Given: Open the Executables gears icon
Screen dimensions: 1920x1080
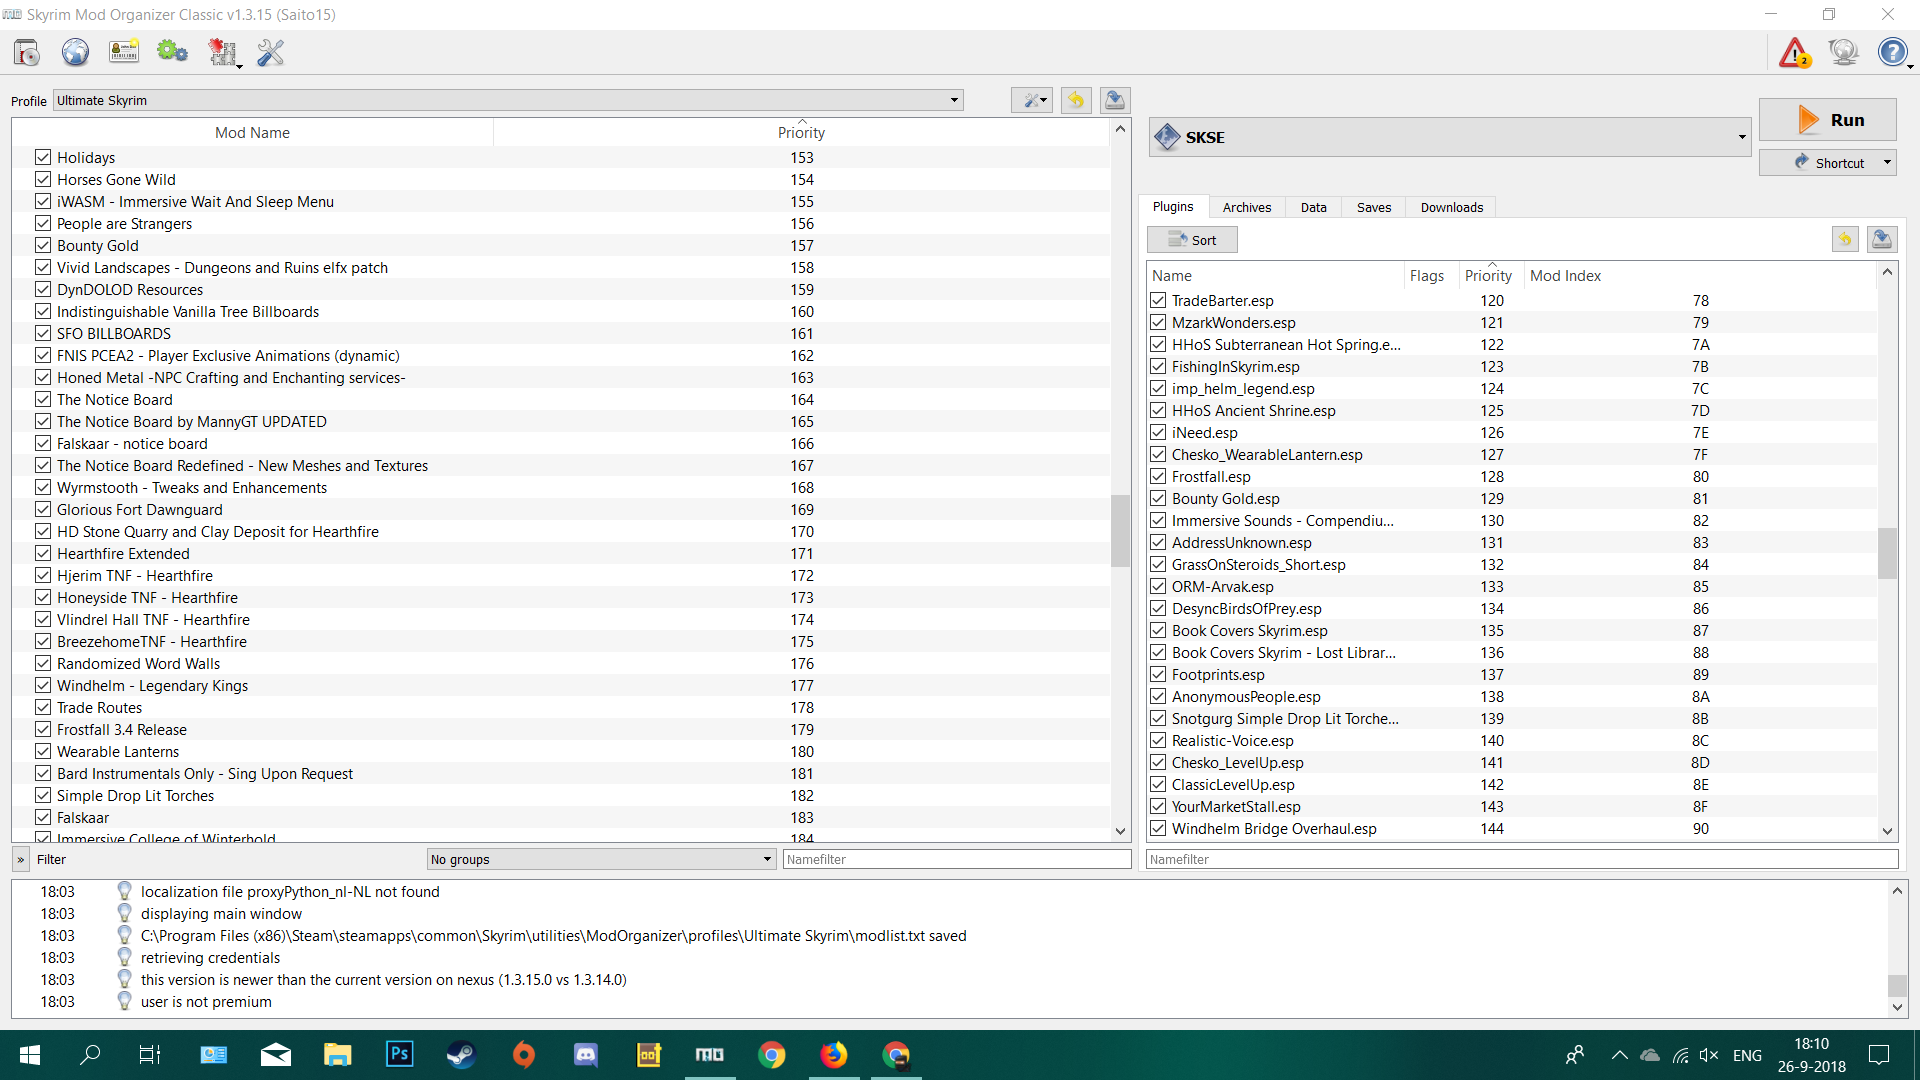Looking at the screenshot, I should [172, 52].
